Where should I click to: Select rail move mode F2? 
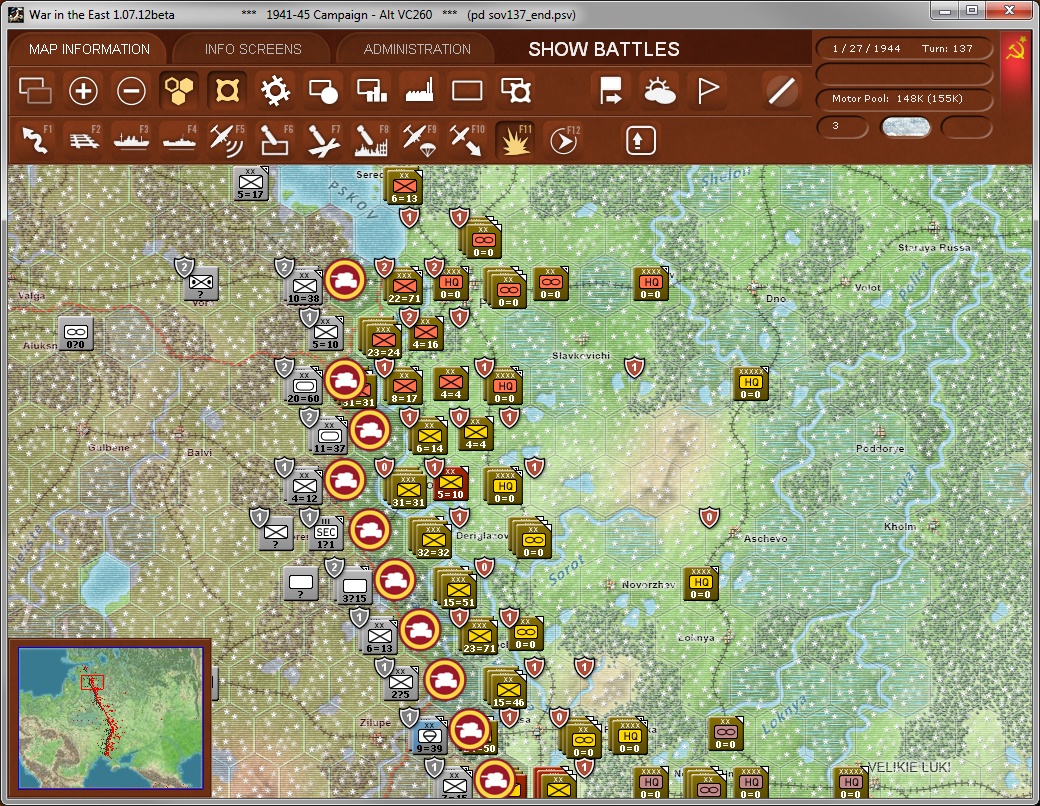pos(84,140)
